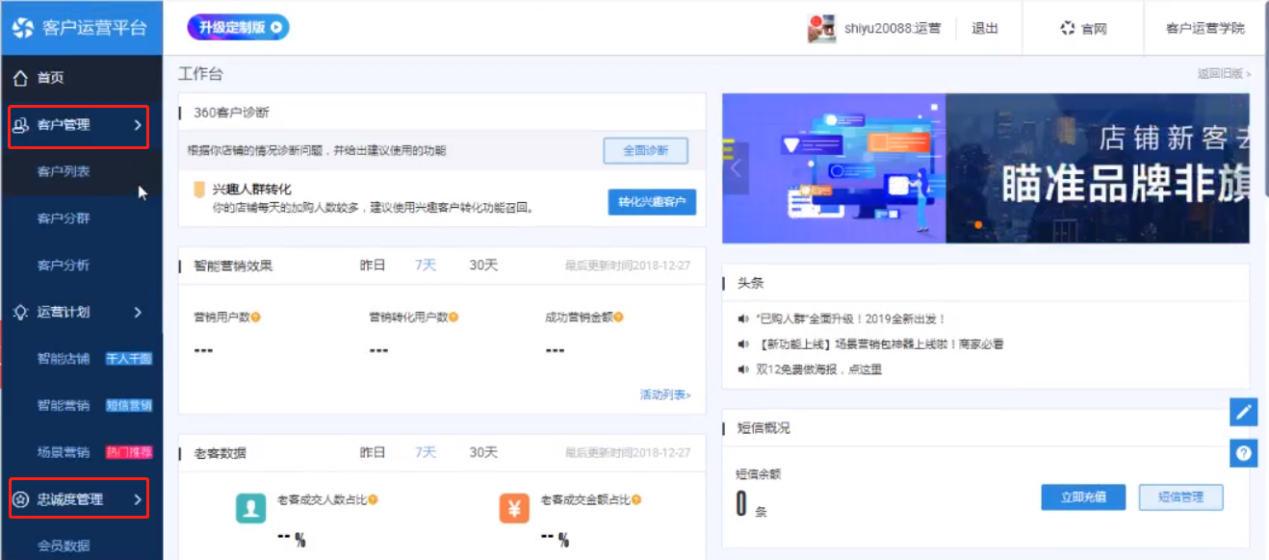
Task: Click the 全面诊断 button
Action: 645,151
